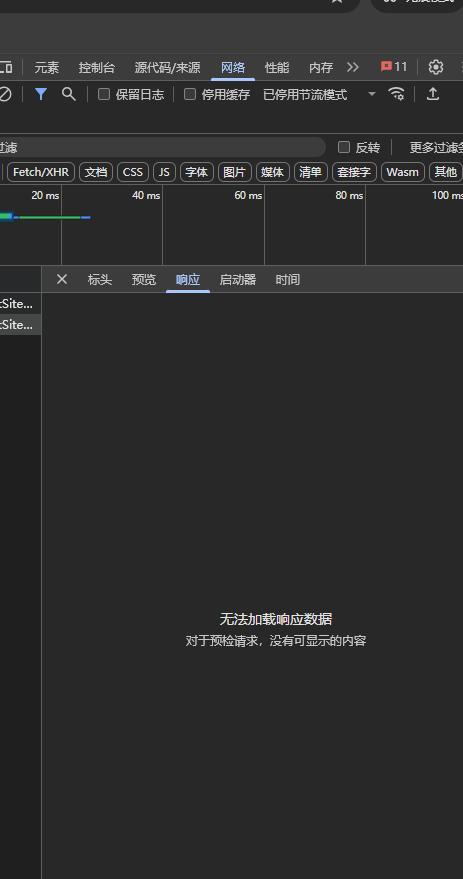Open network search magnifier
Image resolution: width=463 pixels, height=879 pixels.
click(x=68, y=94)
